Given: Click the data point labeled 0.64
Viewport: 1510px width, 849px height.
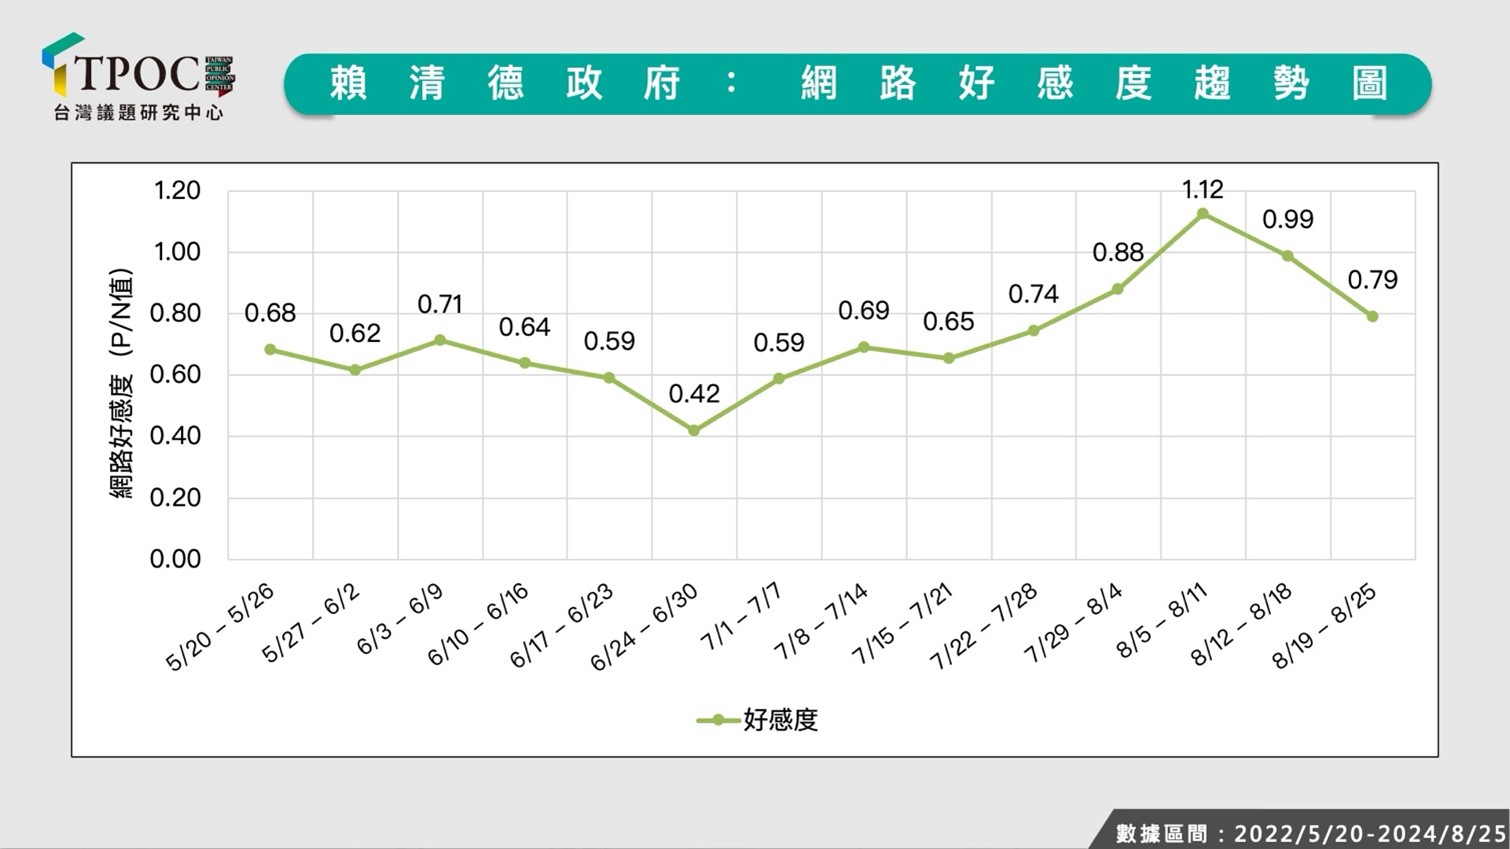Looking at the screenshot, I should 525,363.
